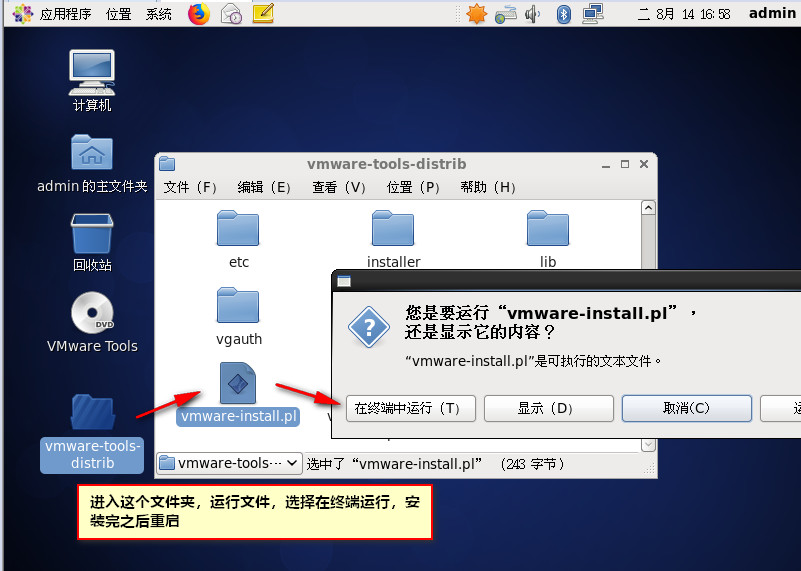801x571 pixels.
Task: Click the 取消(C) button
Action: click(x=687, y=408)
